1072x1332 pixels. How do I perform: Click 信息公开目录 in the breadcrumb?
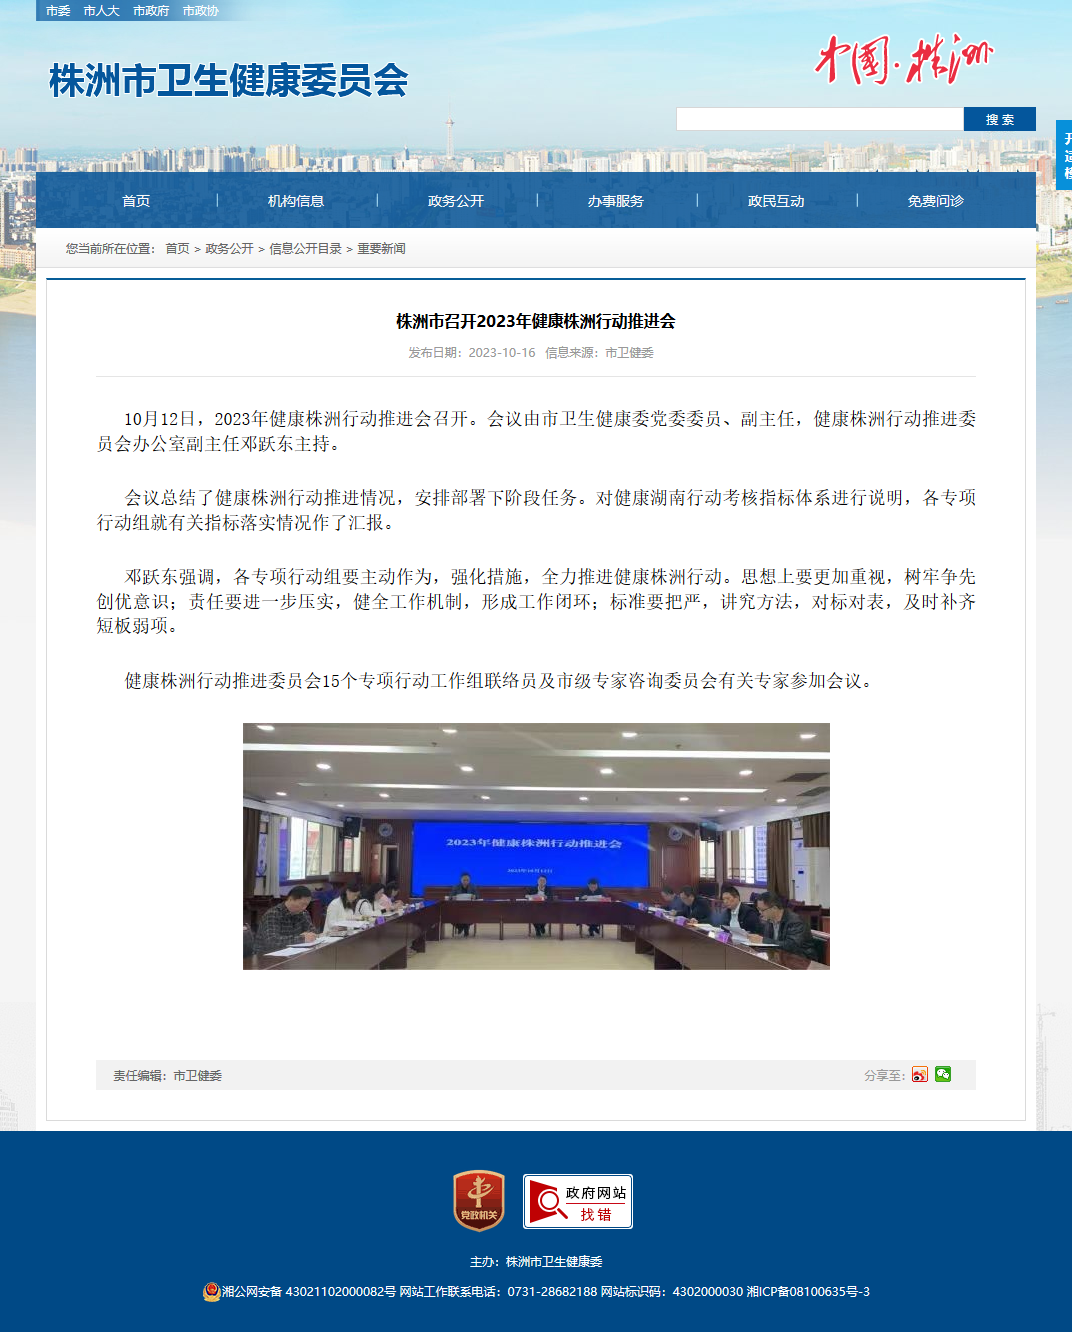[305, 249]
